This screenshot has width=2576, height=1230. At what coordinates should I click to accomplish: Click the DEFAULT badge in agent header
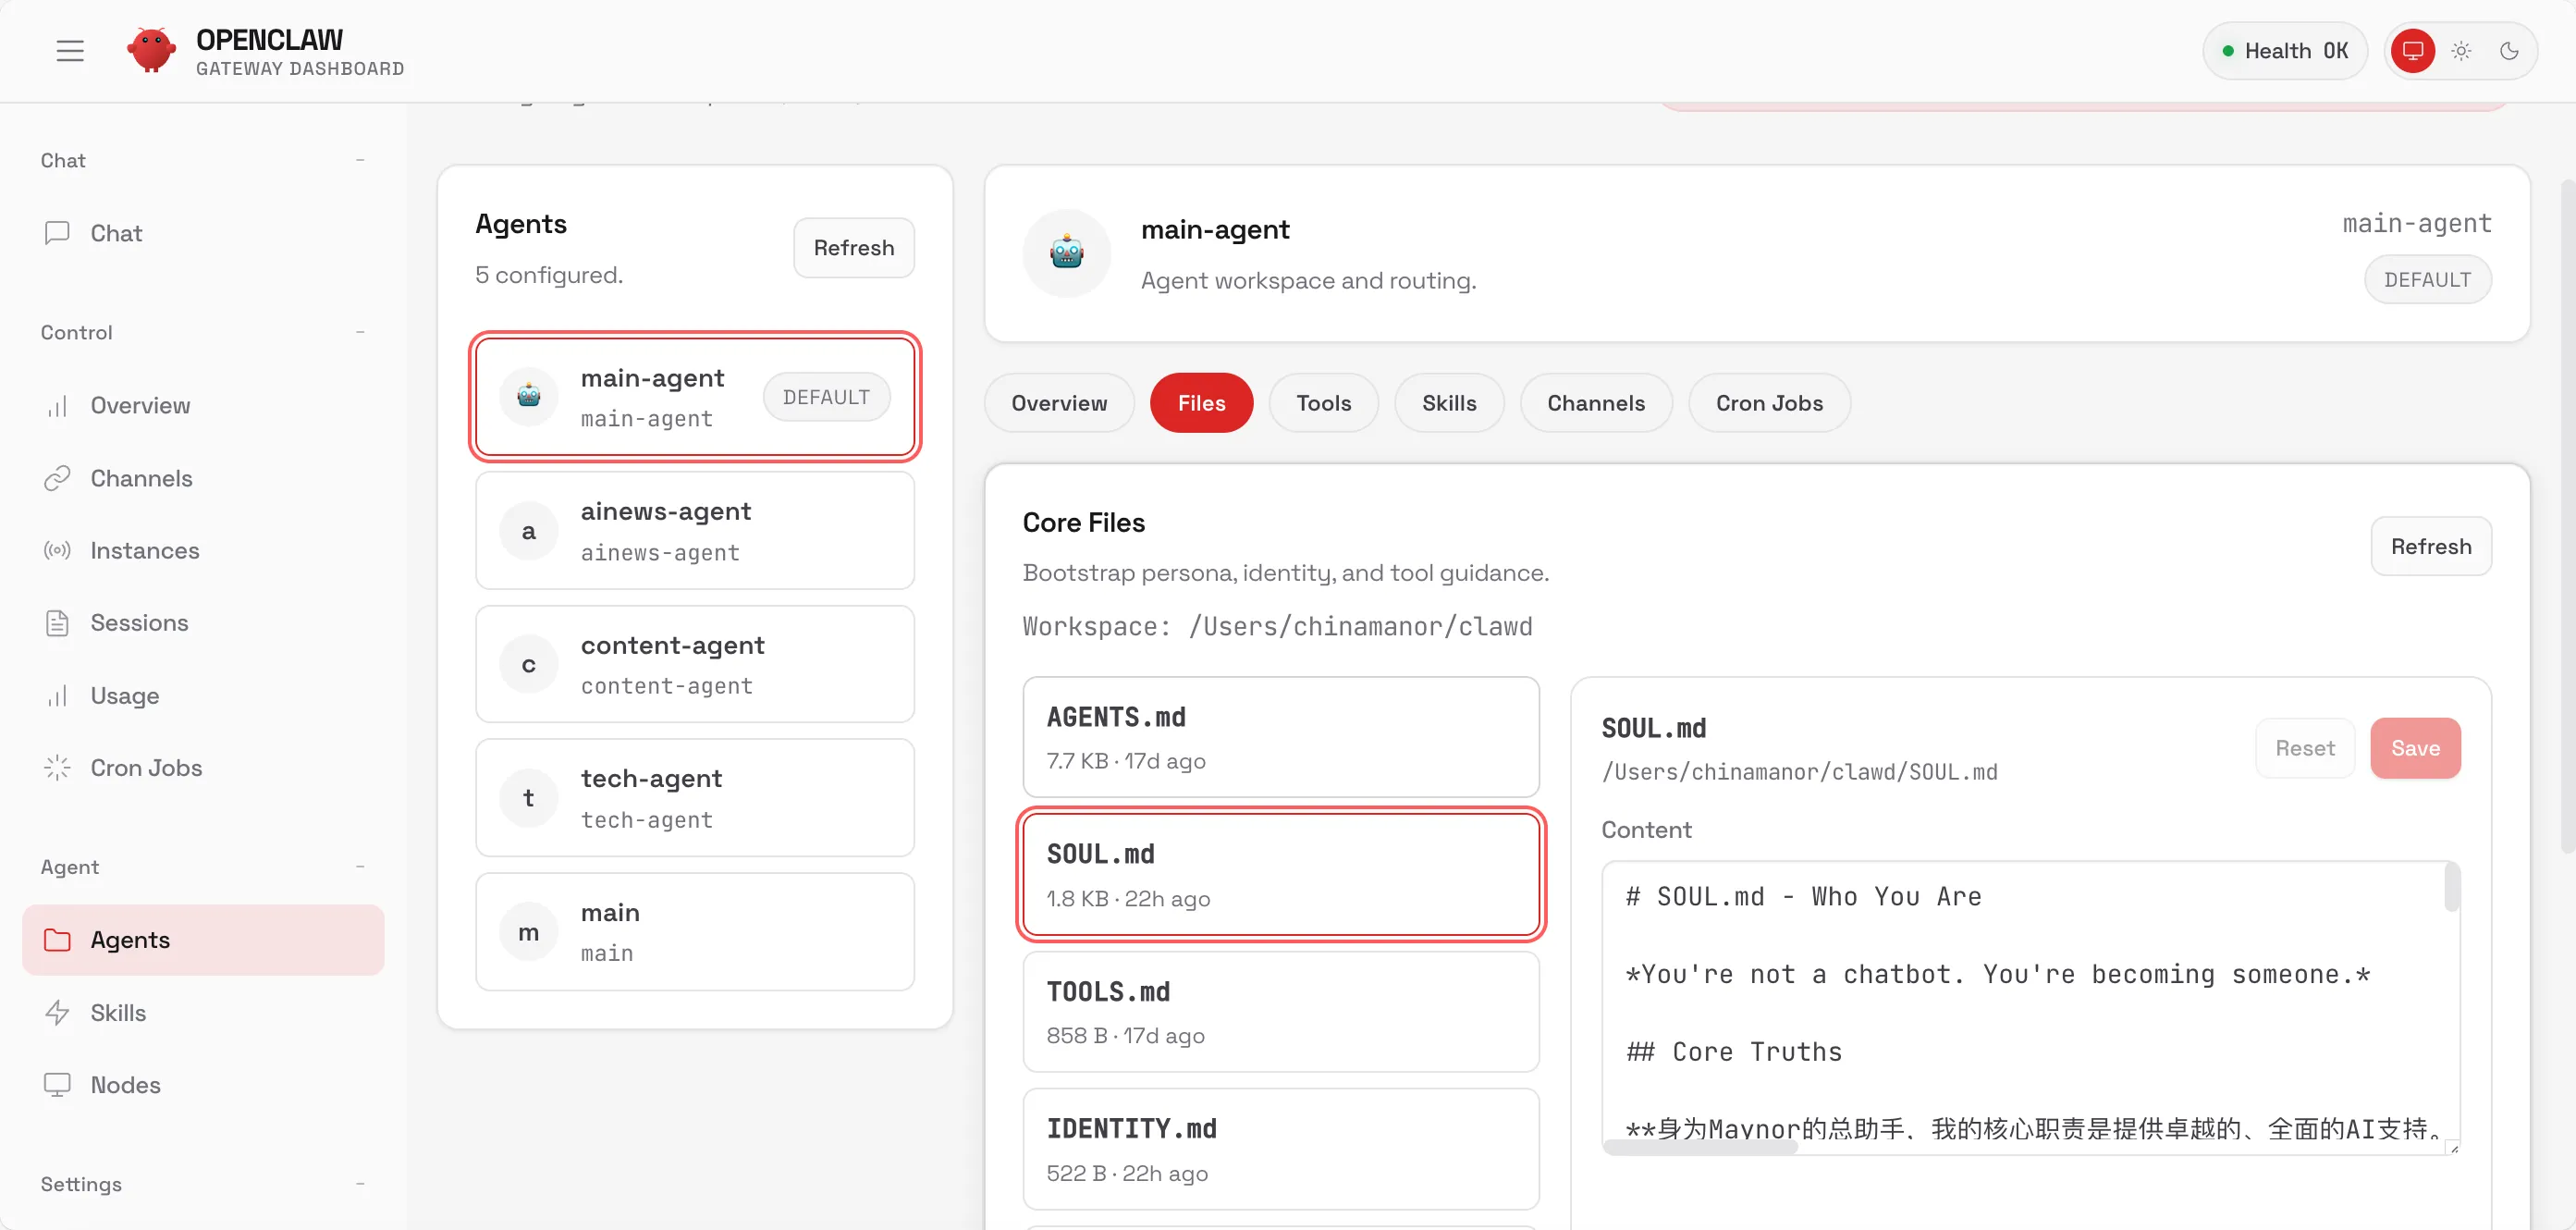[2427, 279]
